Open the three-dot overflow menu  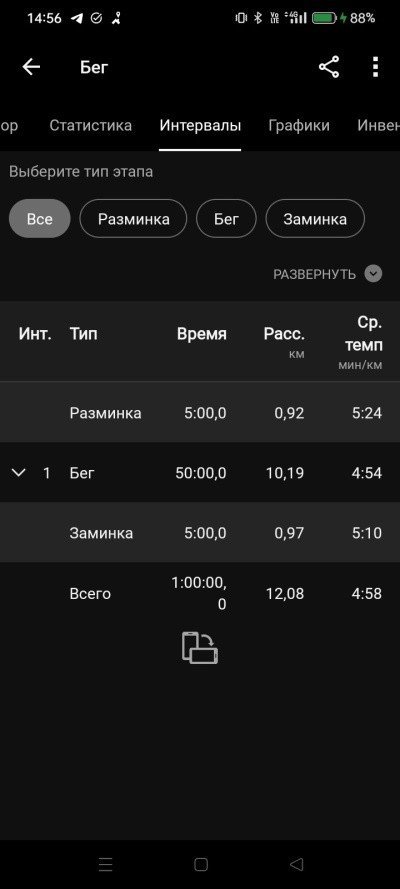[x=375, y=67]
